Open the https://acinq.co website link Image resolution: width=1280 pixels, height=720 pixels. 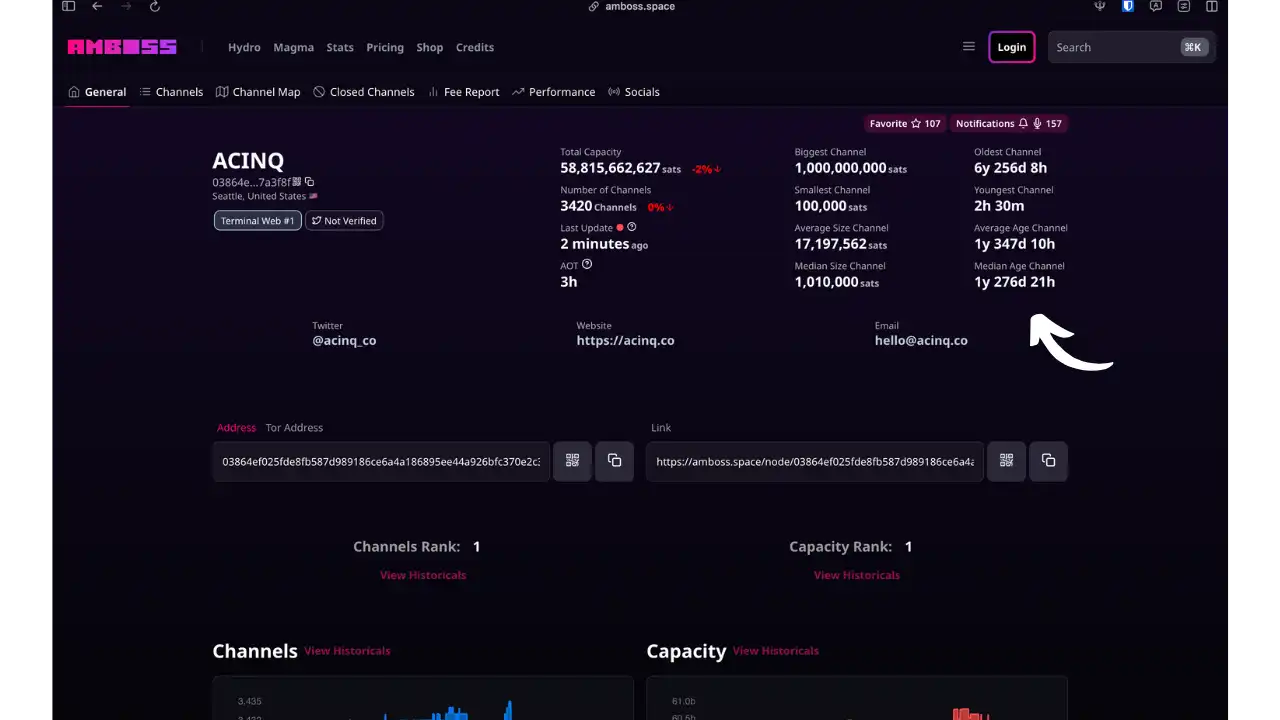point(625,341)
